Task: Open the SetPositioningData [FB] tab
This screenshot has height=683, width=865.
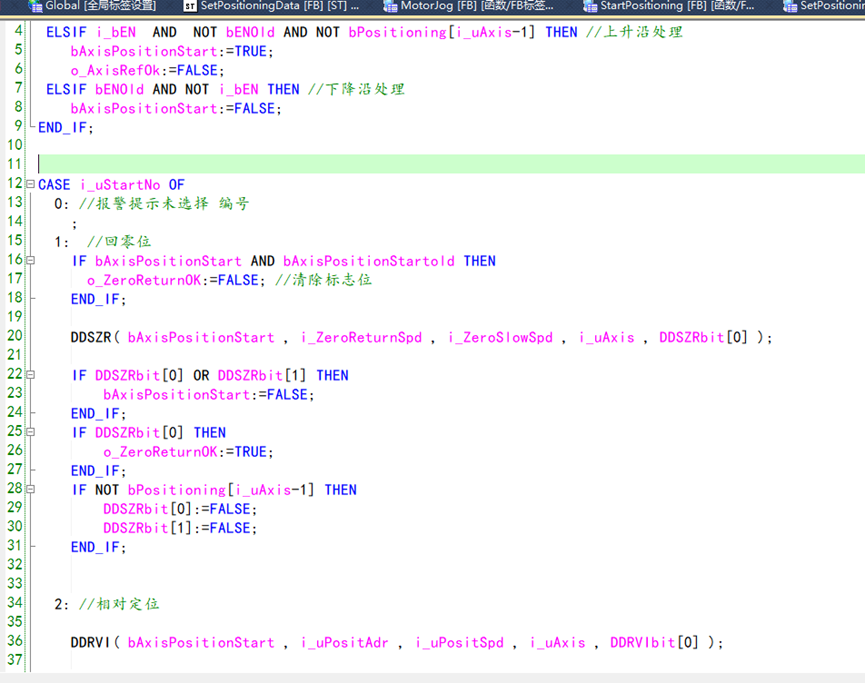Action: tap(279, 6)
